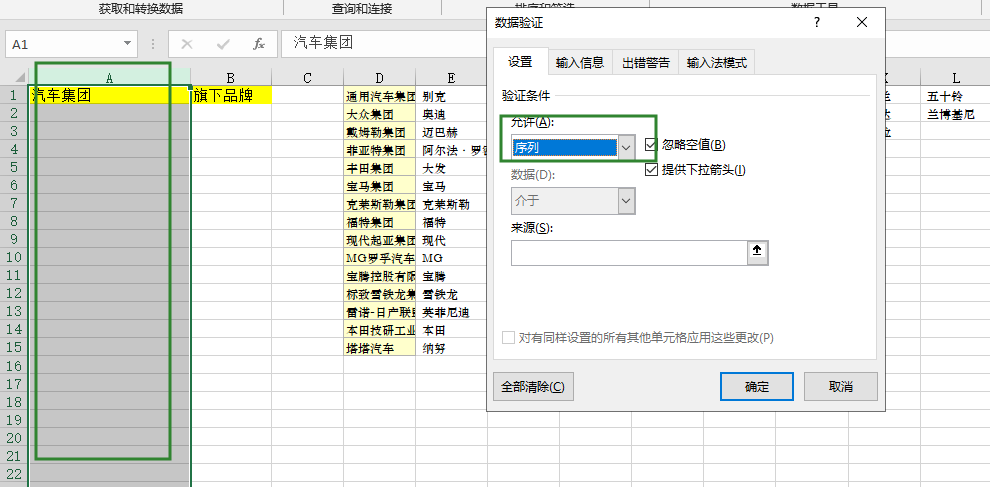Select column E header
Screen dimensions: 990x487
(x=451, y=78)
